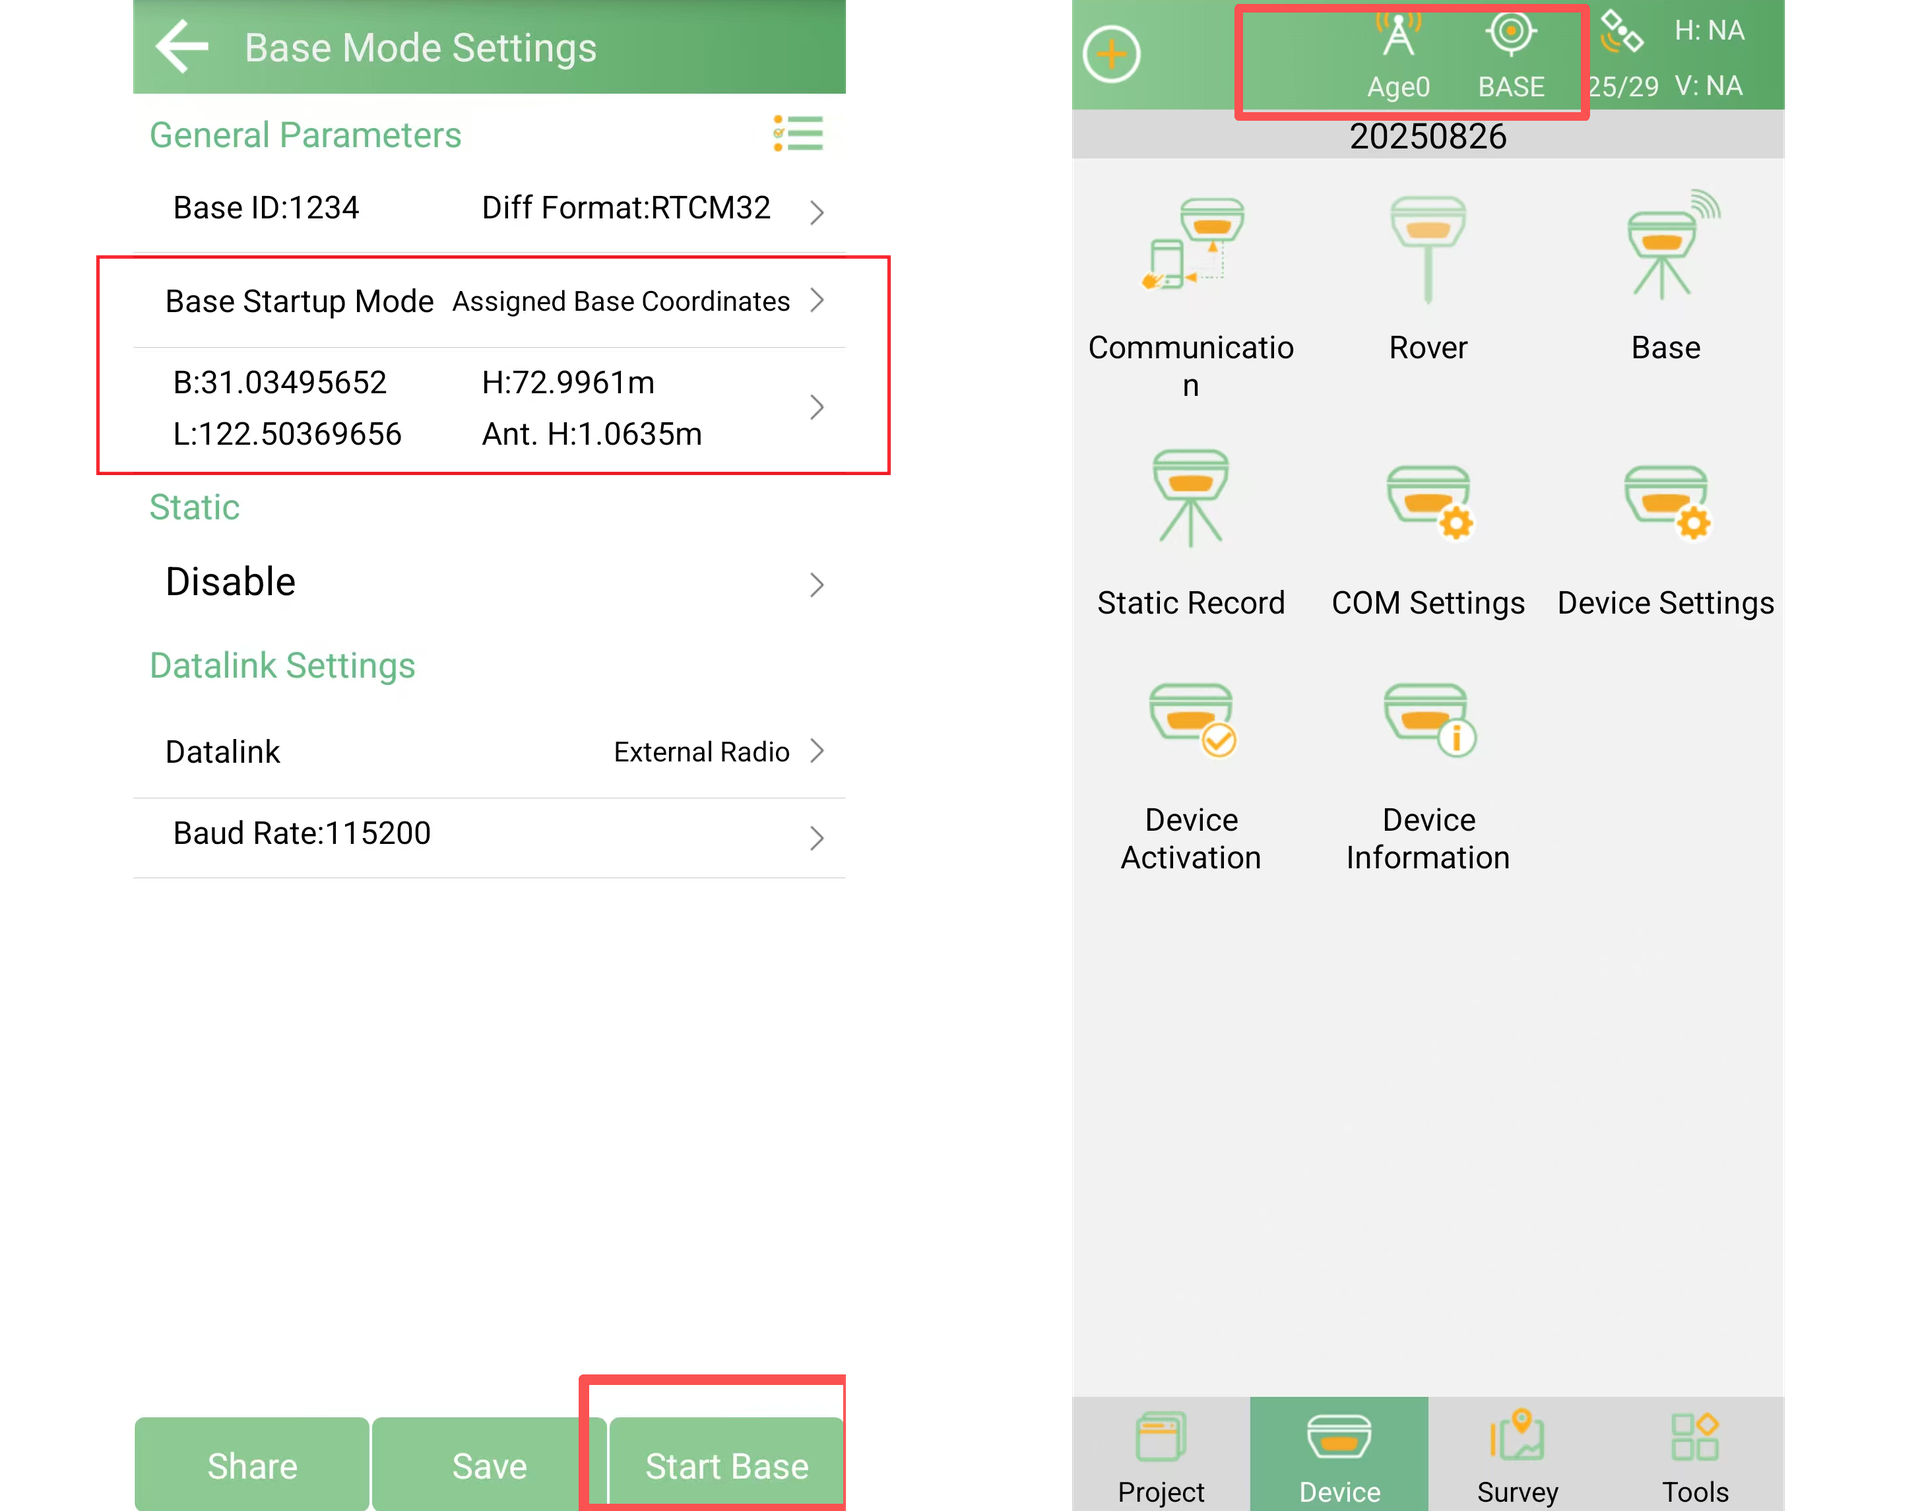
Task: Expand Base Startup Mode options
Action: [x=489, y=301]
